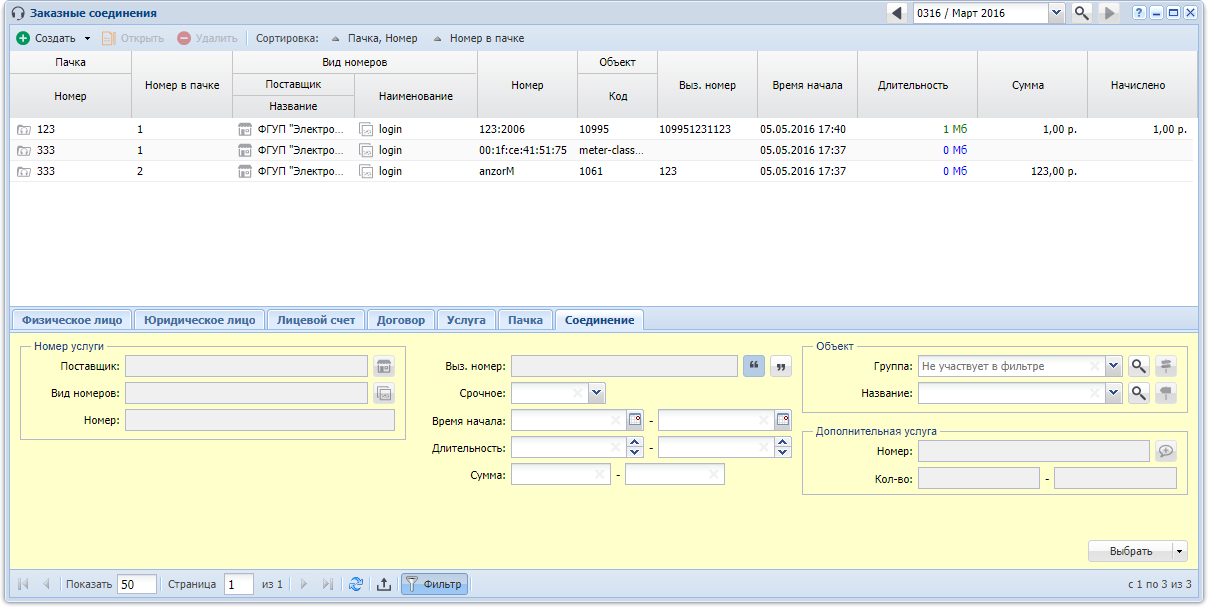Click the magnifier icon in the Группа row
This screenshot has width=1208, height=607.
[x=1138, y=367]
